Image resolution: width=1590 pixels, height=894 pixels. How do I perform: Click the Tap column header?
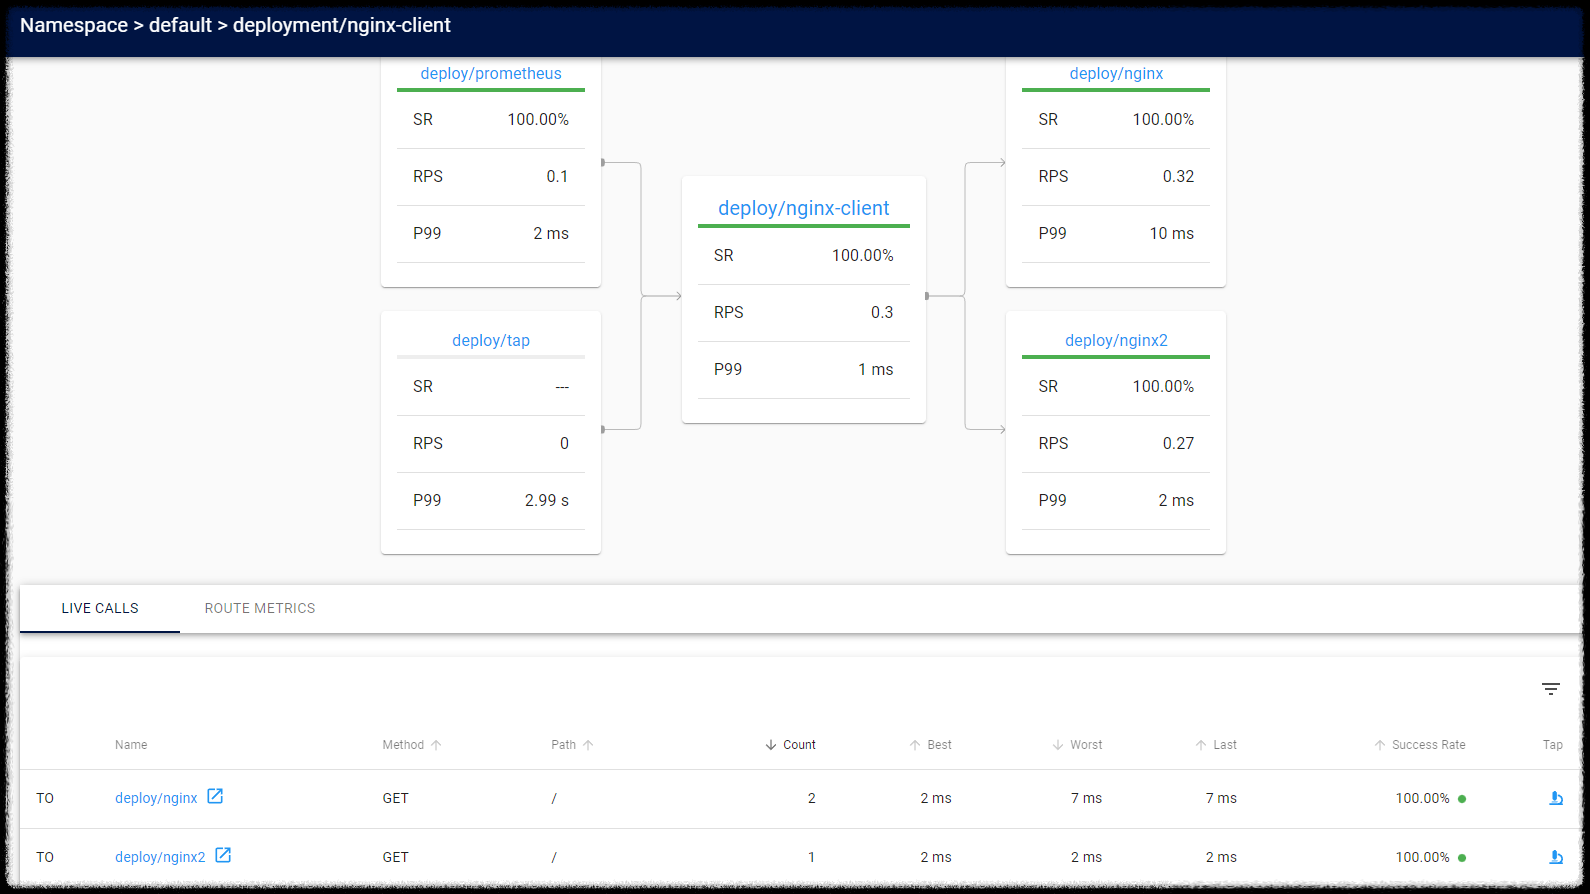tap(1552, 745)
